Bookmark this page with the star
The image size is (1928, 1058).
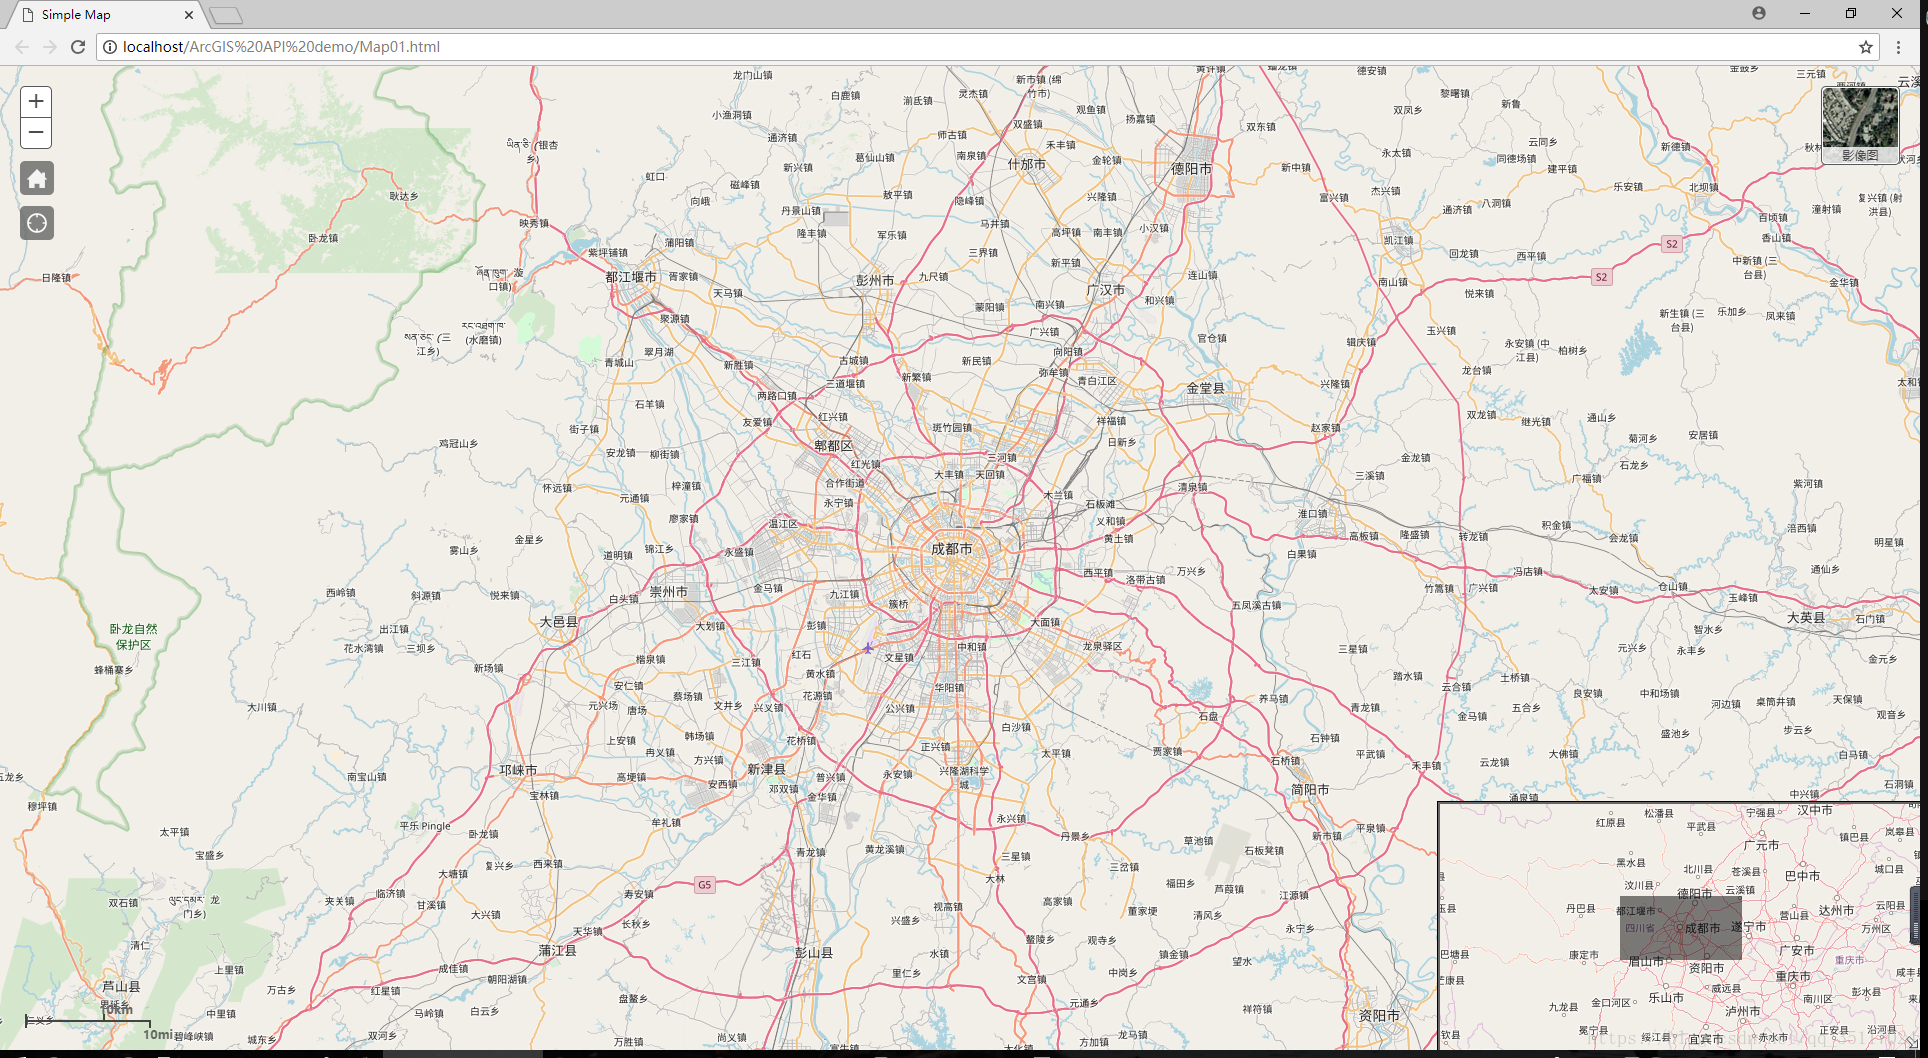[x=1866, y=47]
